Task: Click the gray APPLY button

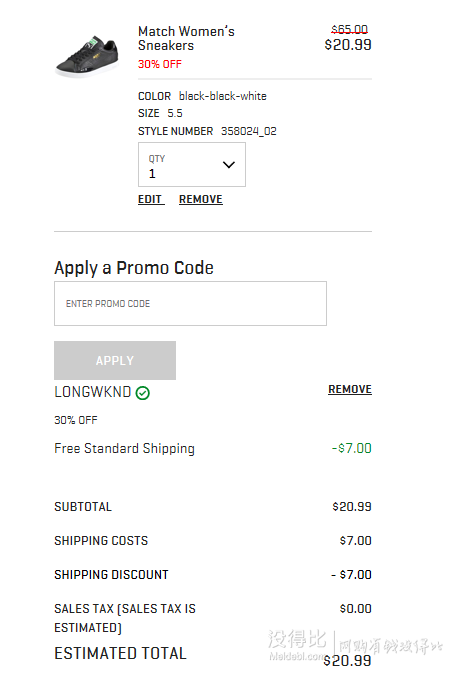Action: 115,360
